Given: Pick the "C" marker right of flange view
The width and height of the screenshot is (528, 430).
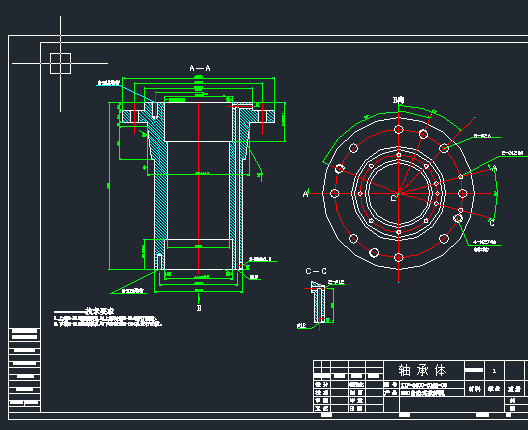Looking at the screenshot, I should 492,223.
